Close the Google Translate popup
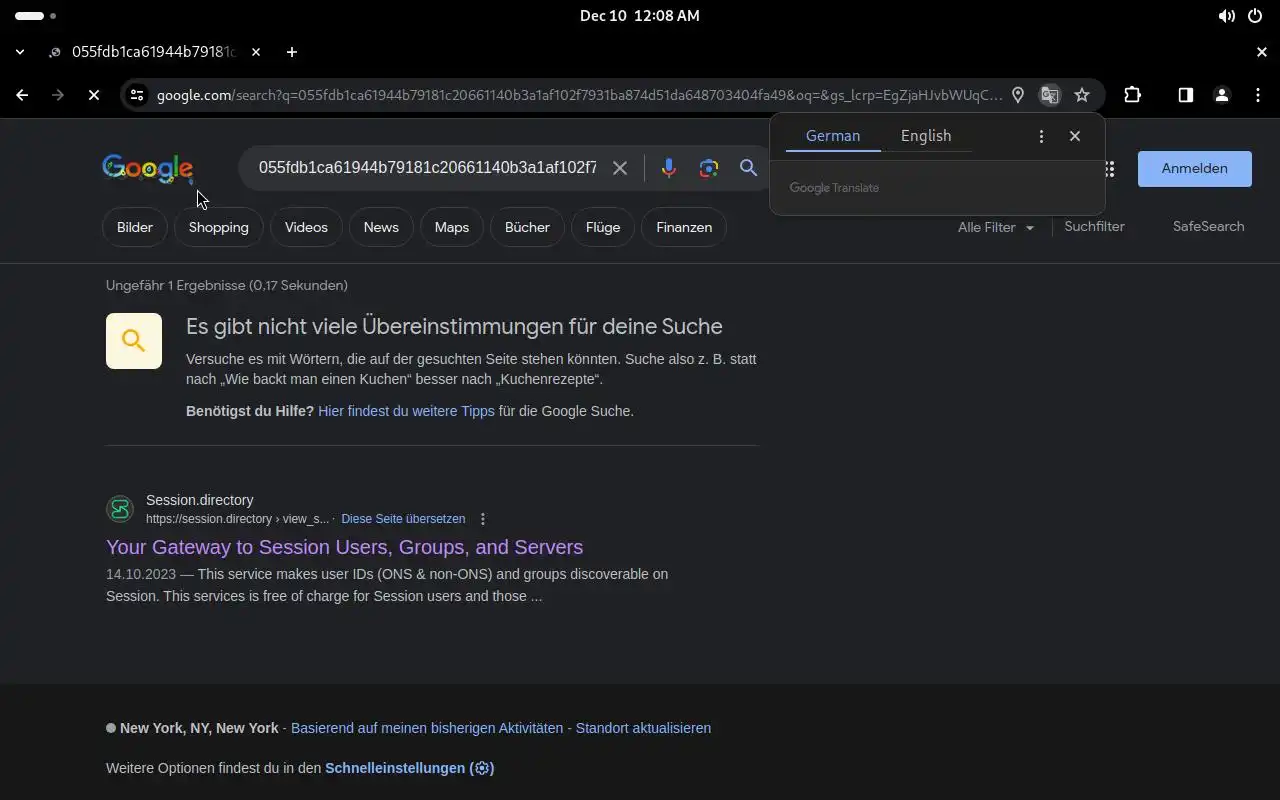 tap(1075, 136)
